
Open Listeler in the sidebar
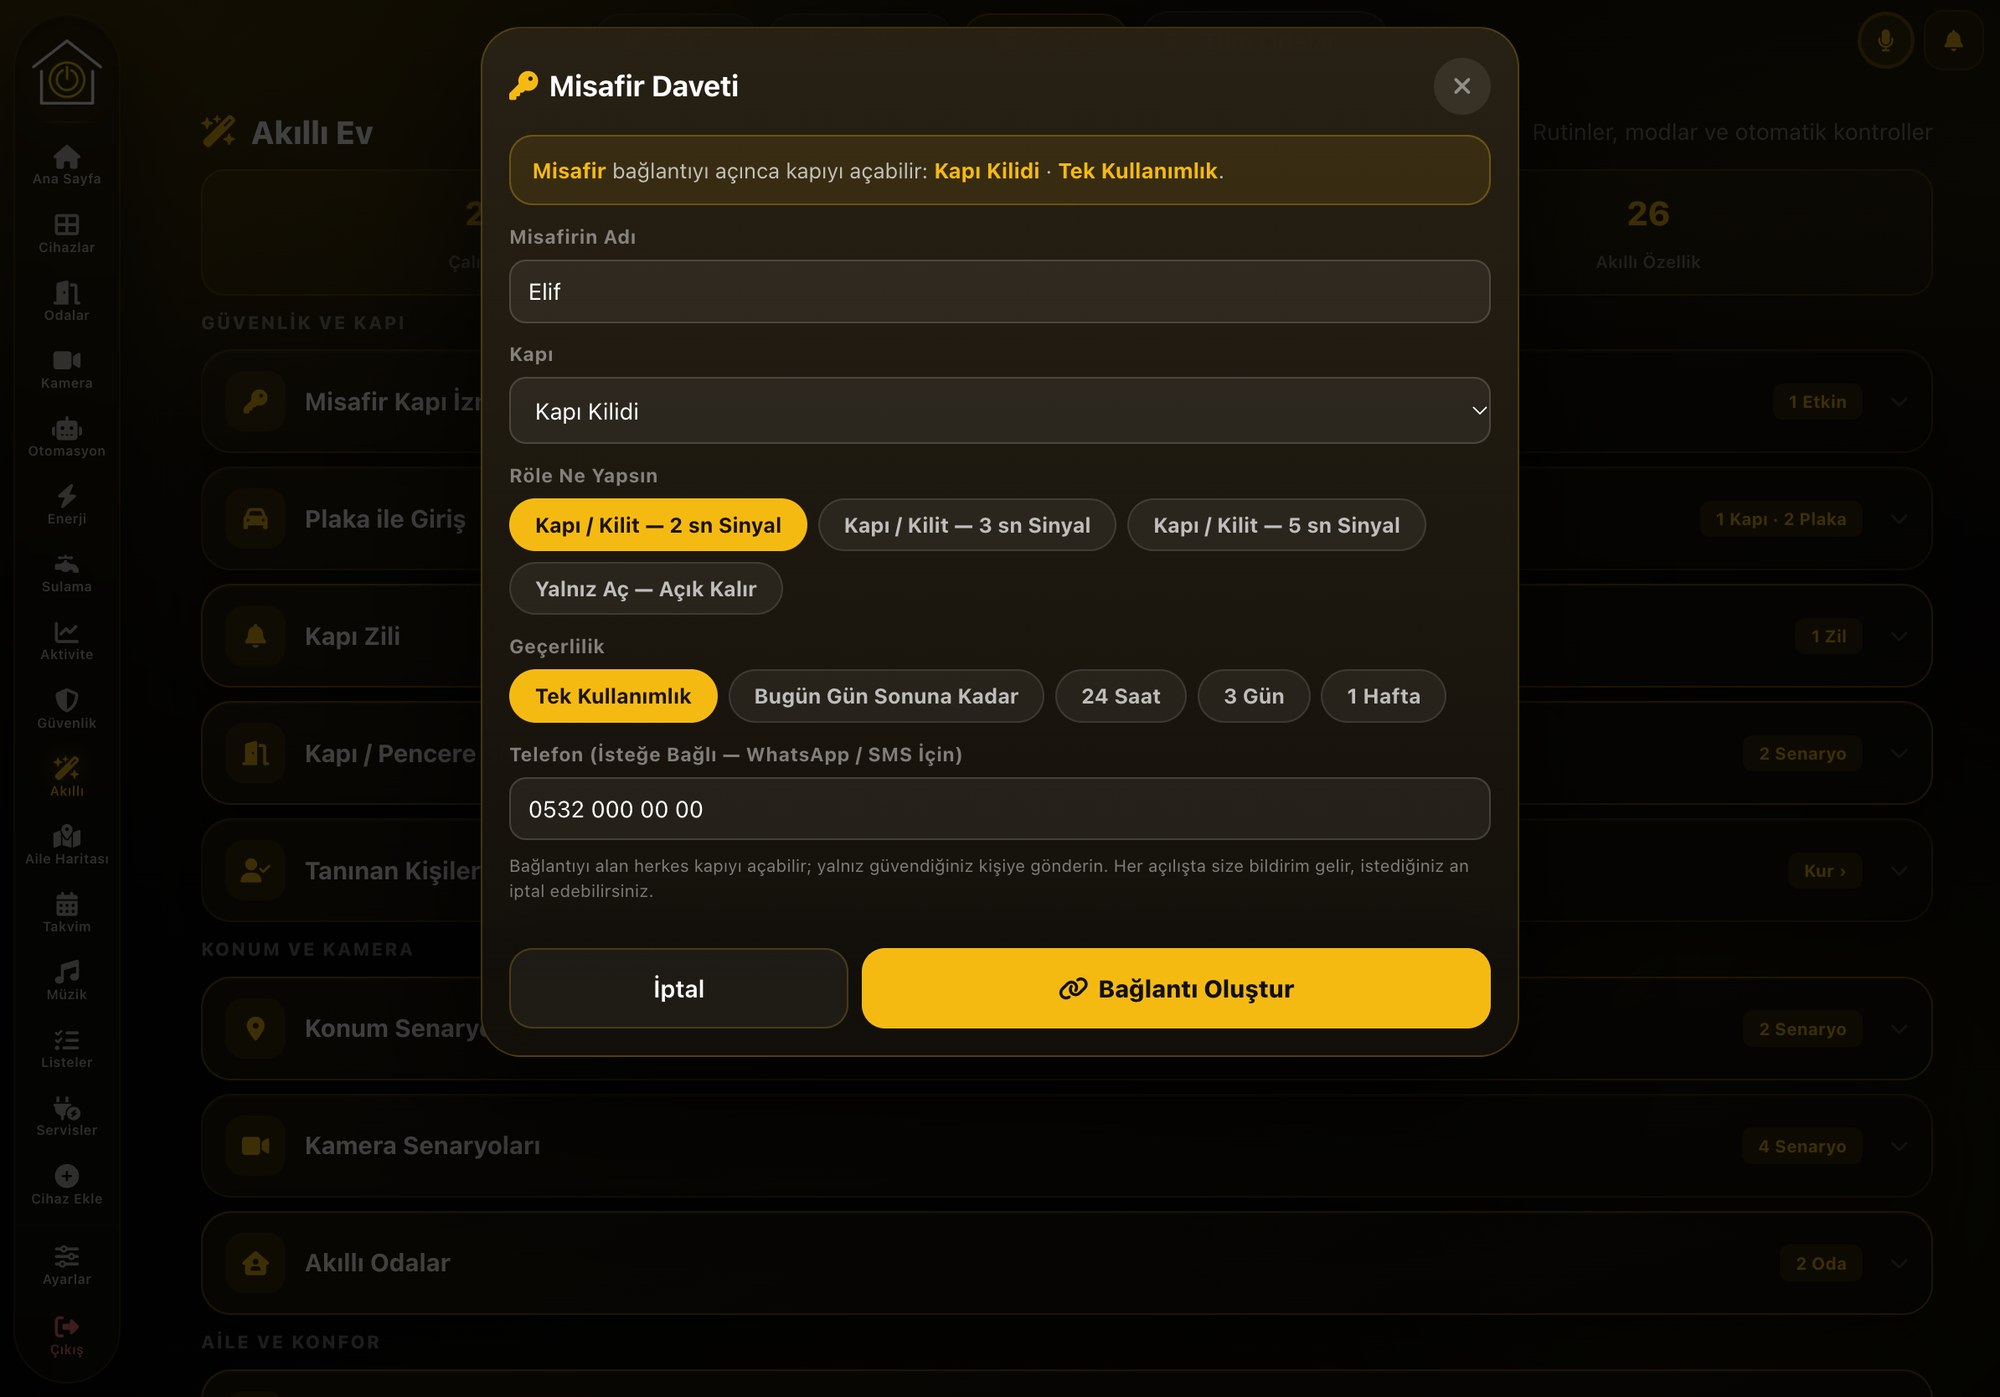66,1049
